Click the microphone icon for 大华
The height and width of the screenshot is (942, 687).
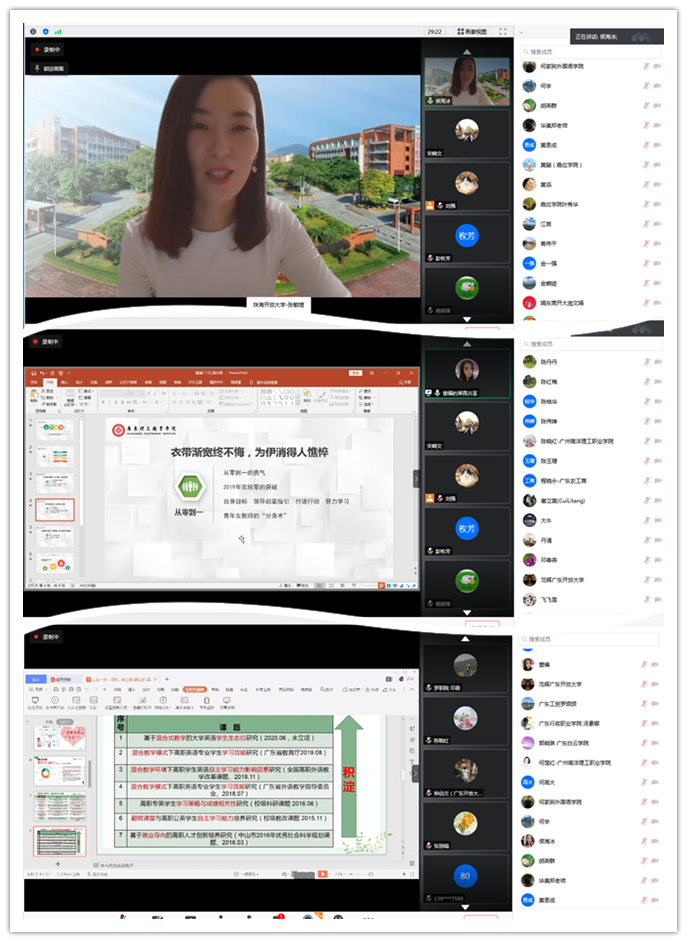646,520
